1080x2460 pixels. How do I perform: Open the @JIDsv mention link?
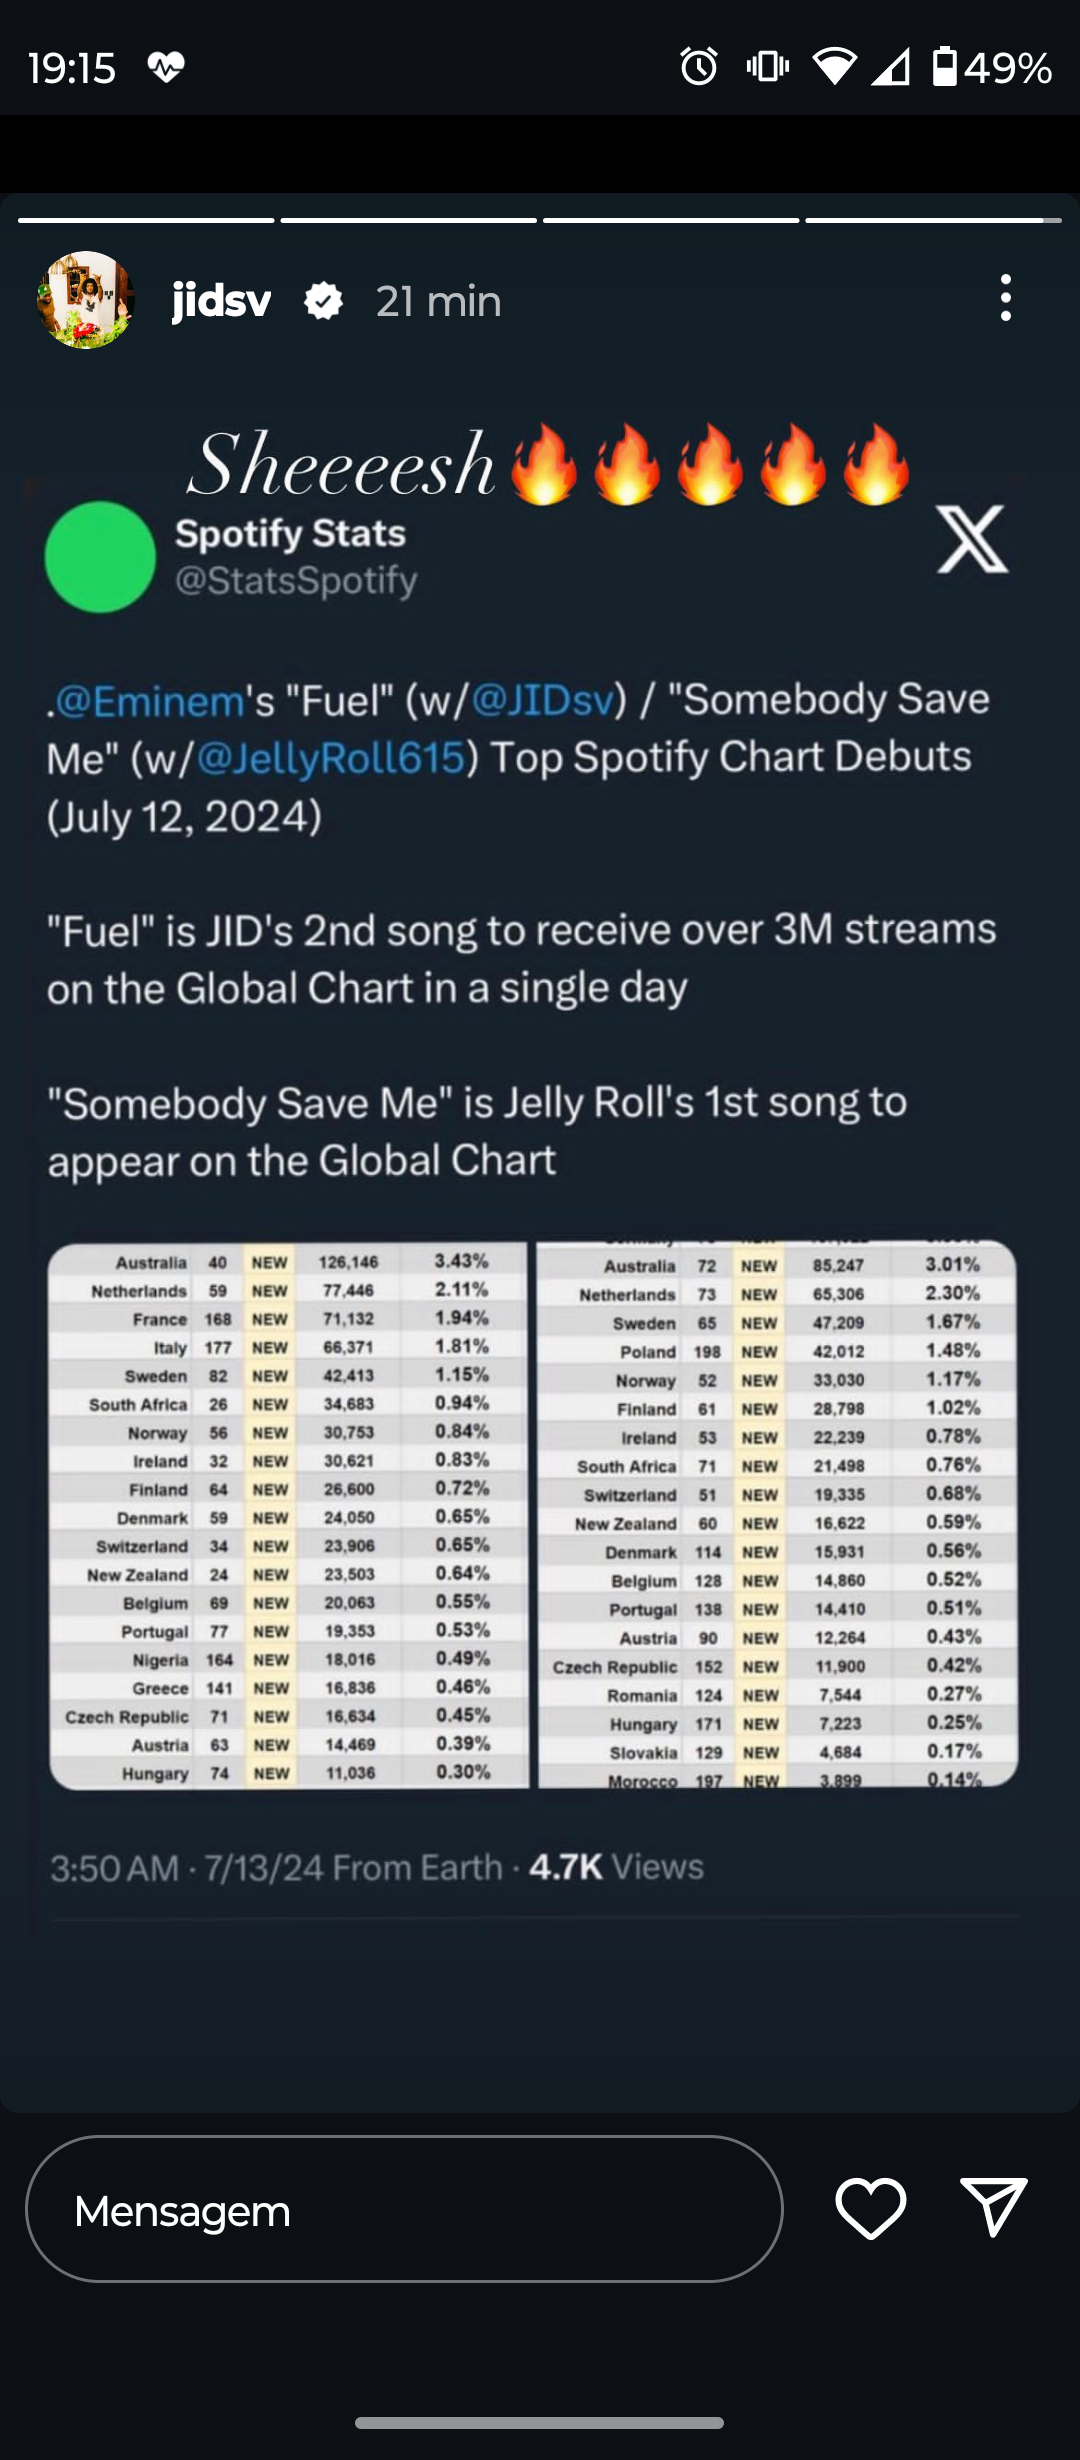pyautogui.click(x=542, y=700)
